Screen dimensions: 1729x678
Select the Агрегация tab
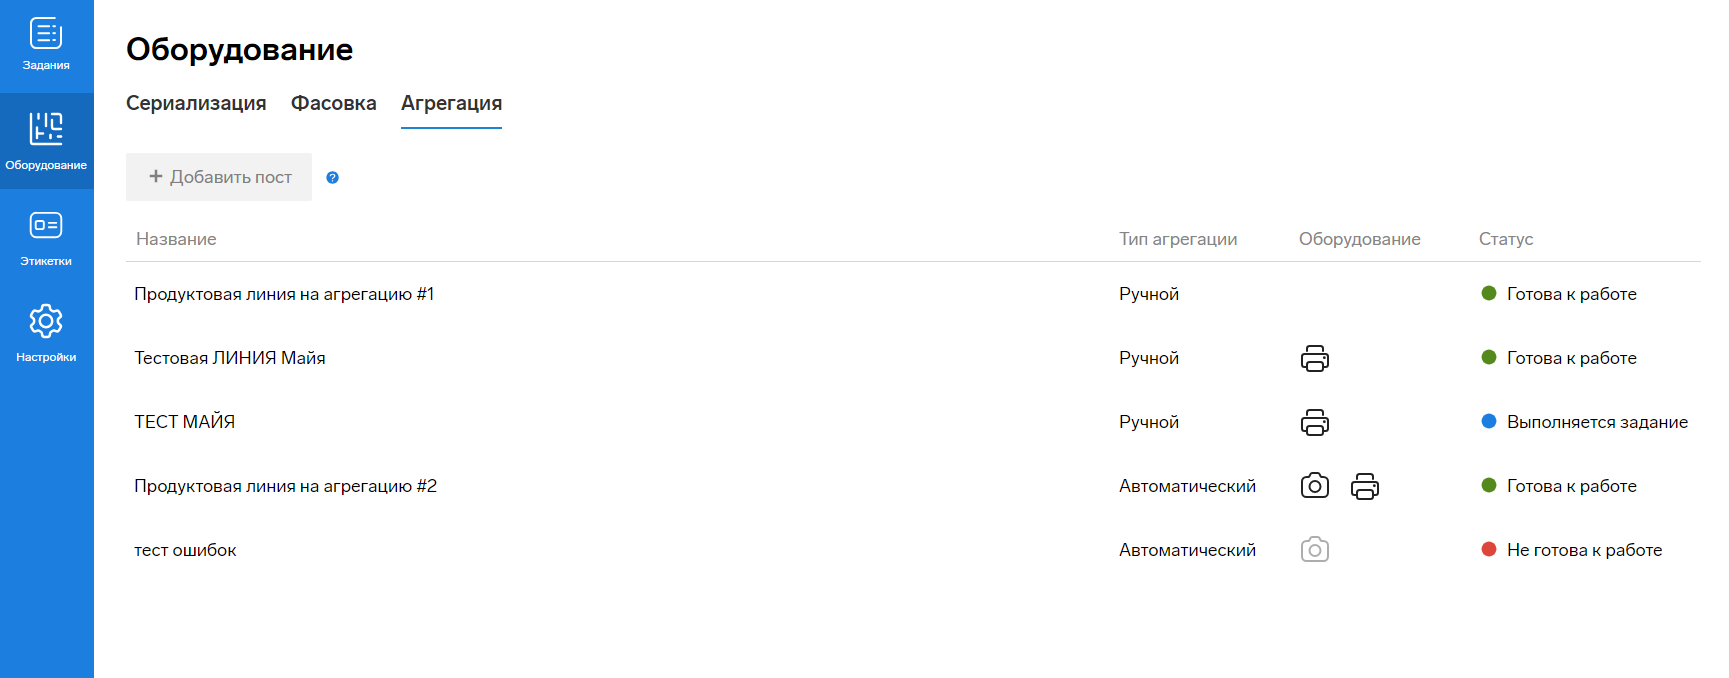[x=451, y=103]
